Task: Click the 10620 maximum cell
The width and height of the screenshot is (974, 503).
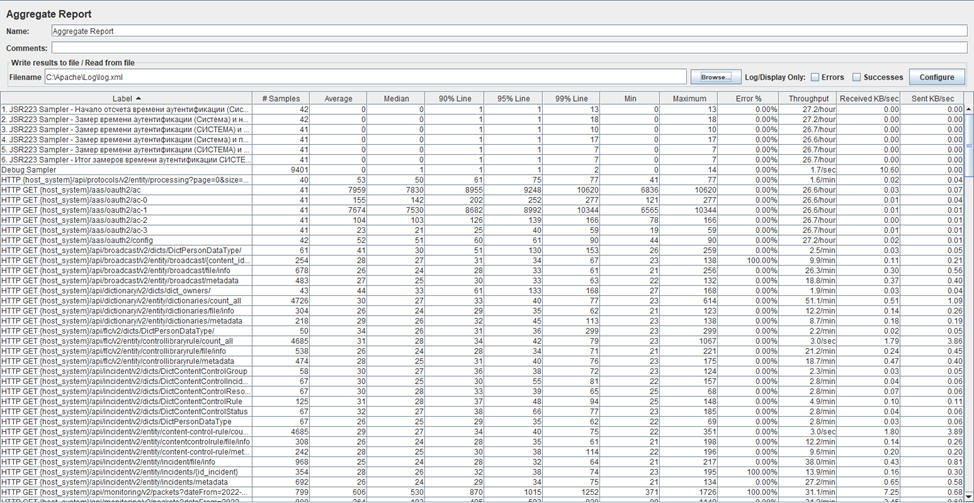Action: pyautogui.click(x=688, y=189)
